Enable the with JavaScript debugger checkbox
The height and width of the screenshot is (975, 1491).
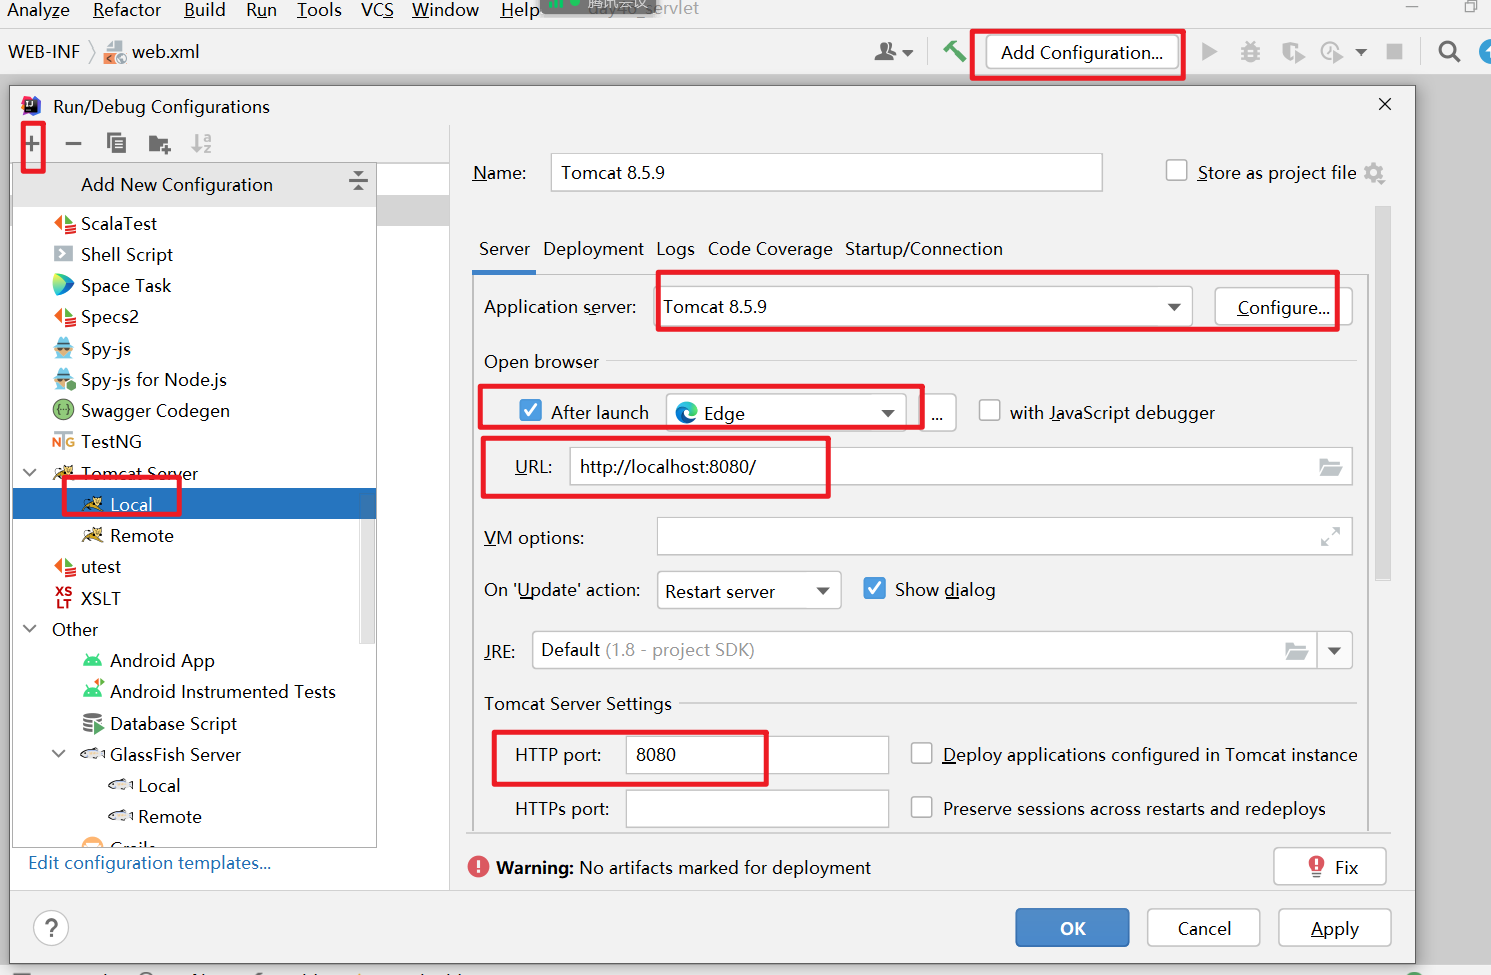[990, 410]
